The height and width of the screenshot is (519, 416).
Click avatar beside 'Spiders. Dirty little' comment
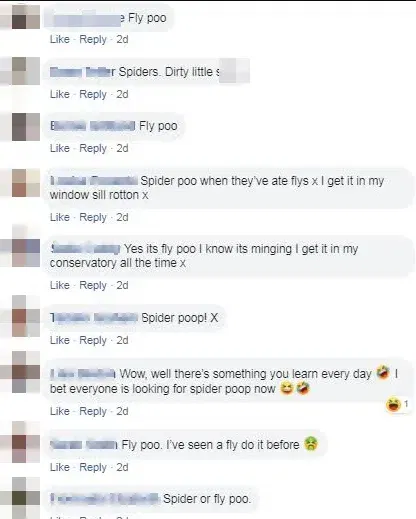(26, 71)
